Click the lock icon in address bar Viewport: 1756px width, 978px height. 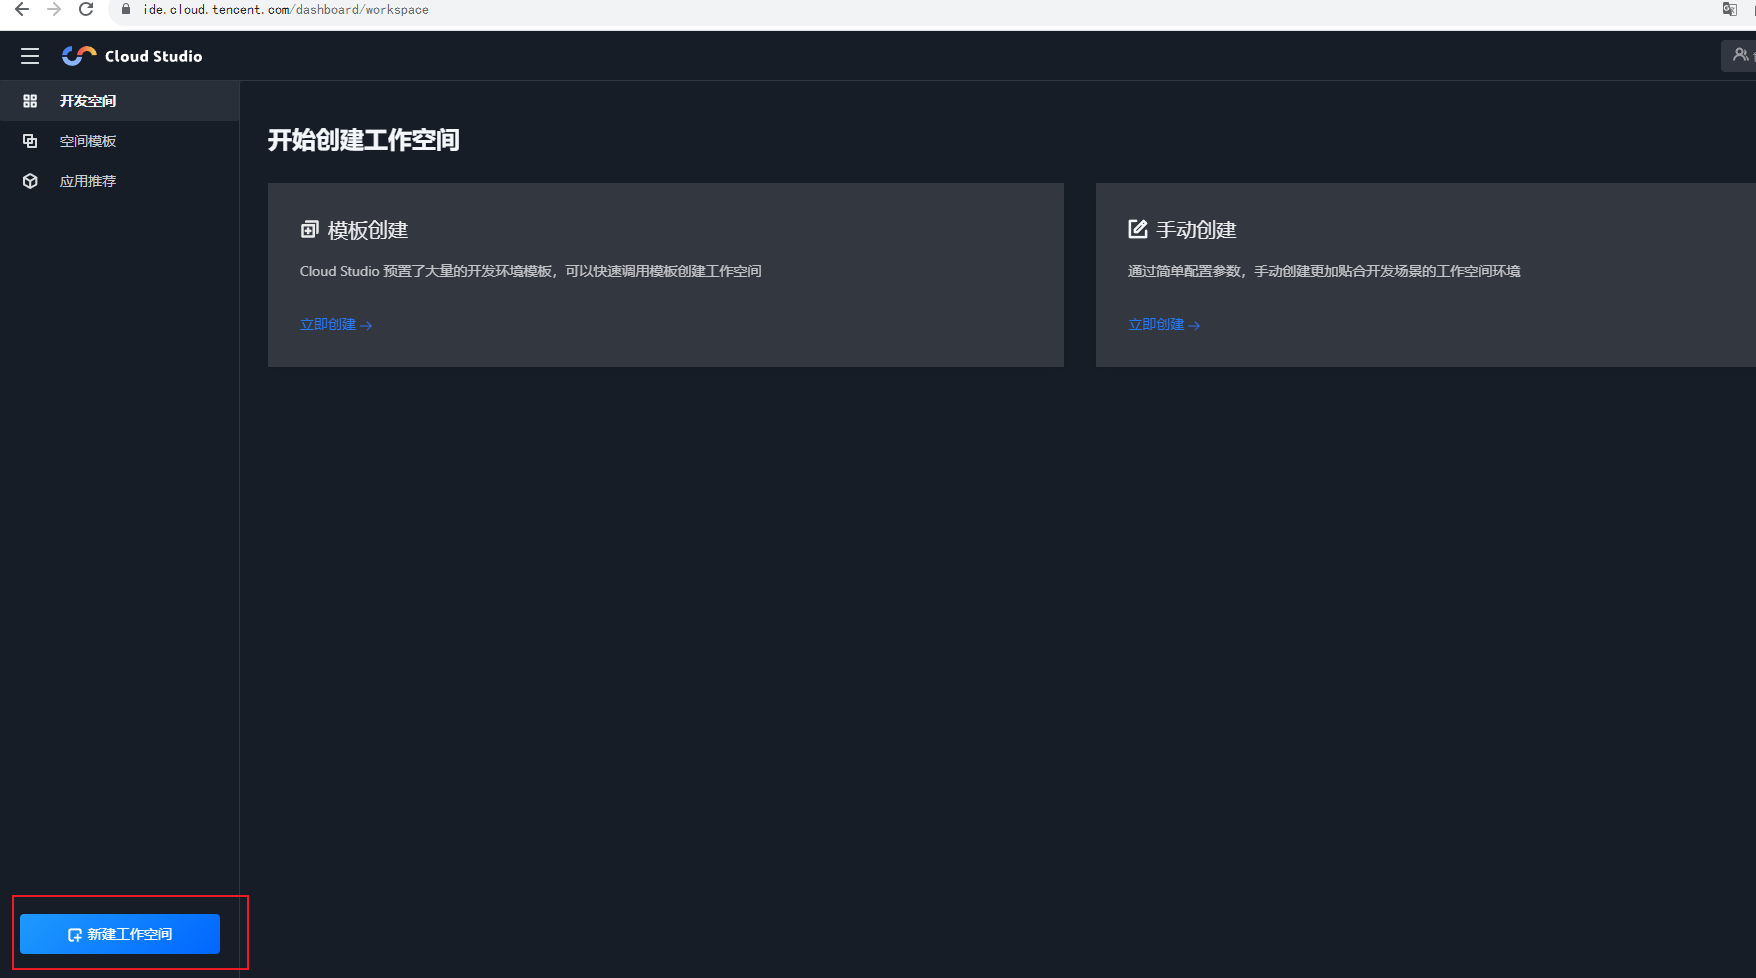pyautogui.click(x=126, y=9)
